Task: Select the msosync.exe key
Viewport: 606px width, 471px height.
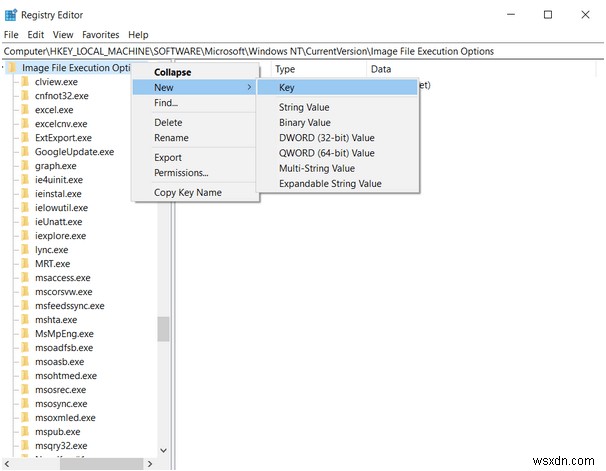Action: [61, 404]
